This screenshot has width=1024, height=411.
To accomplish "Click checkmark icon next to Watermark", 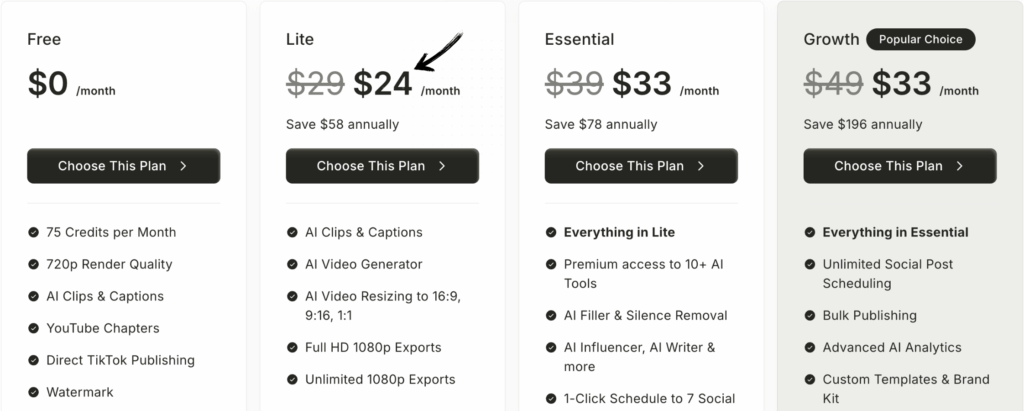I will (33, 392).
